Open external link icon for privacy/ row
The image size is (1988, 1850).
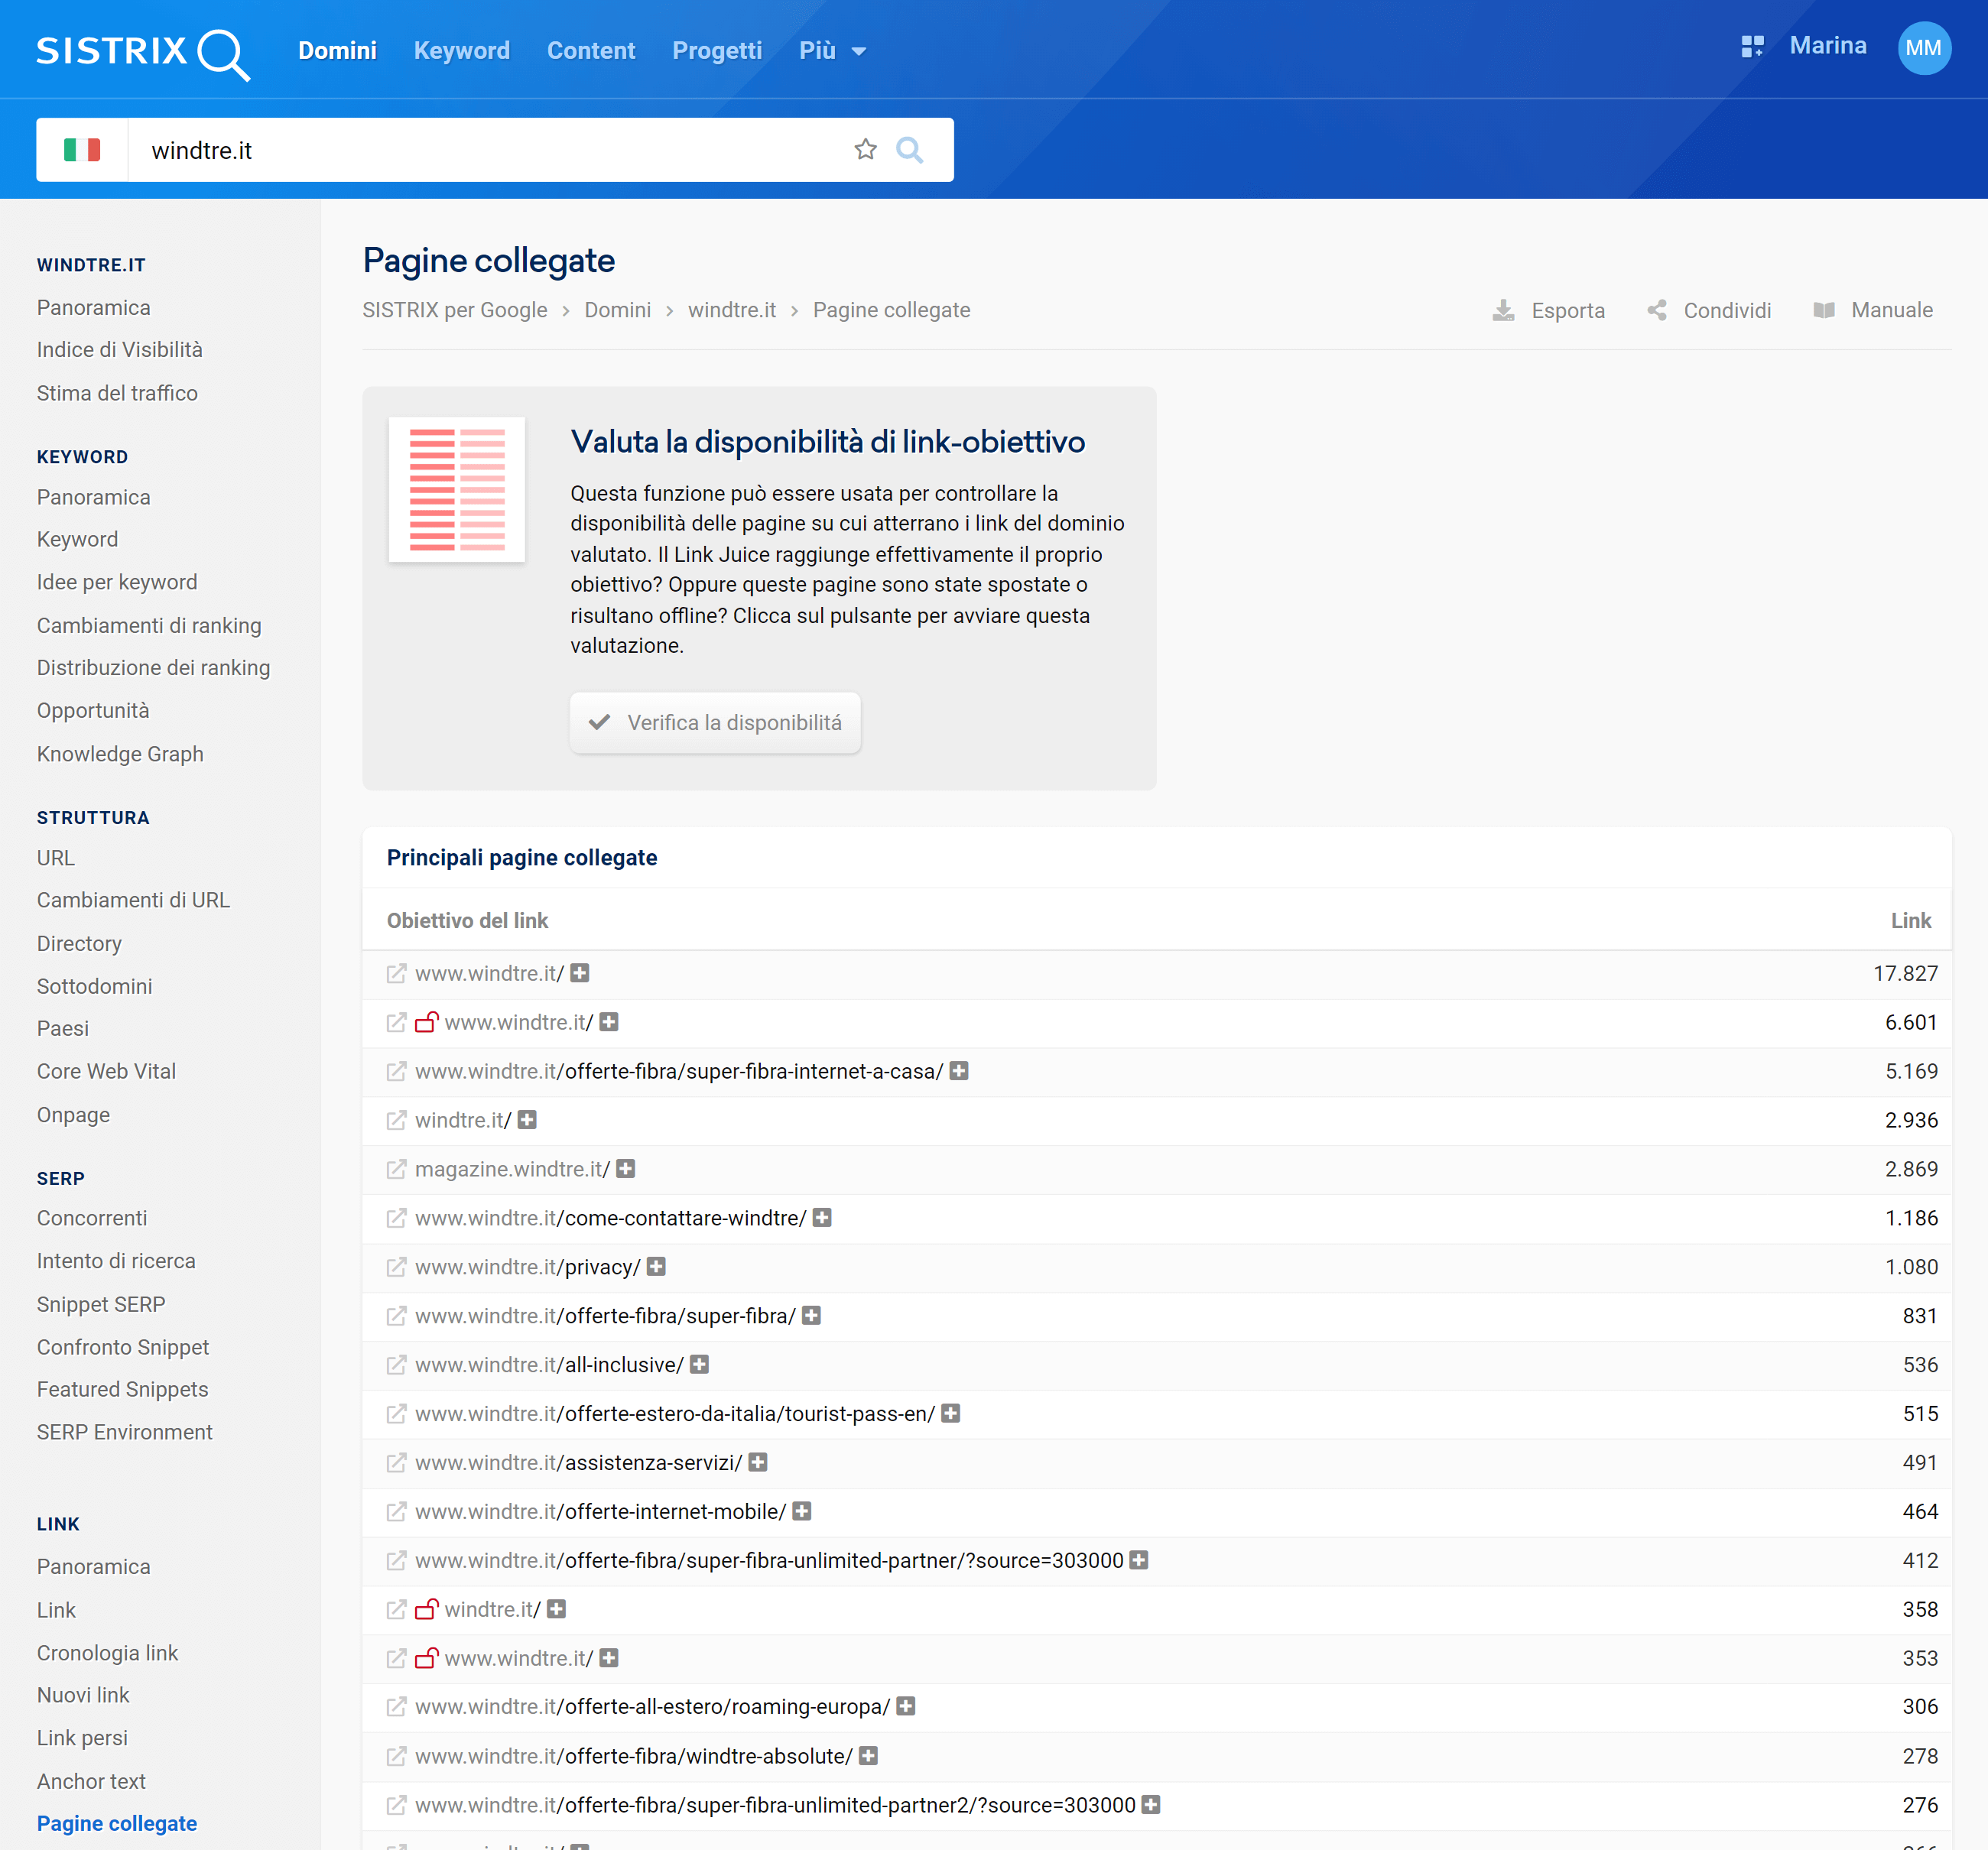(397, 1267)
